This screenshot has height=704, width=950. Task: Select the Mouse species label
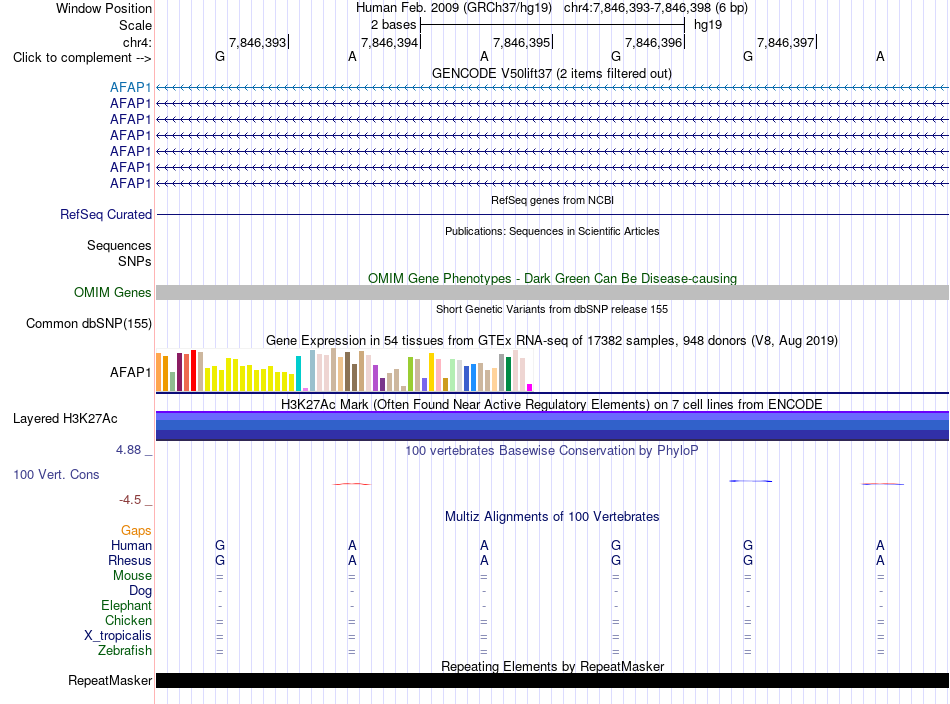(133, 576)
